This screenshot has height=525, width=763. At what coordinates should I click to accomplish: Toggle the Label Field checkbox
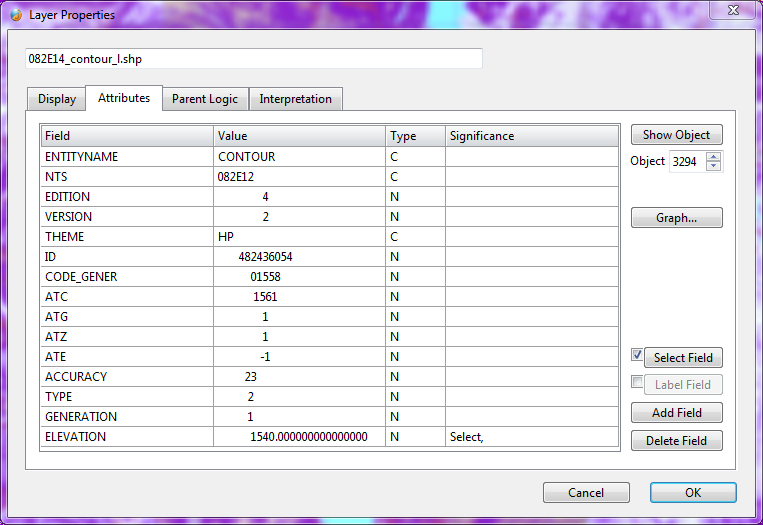pyautogui.click(x=637, y=383)
